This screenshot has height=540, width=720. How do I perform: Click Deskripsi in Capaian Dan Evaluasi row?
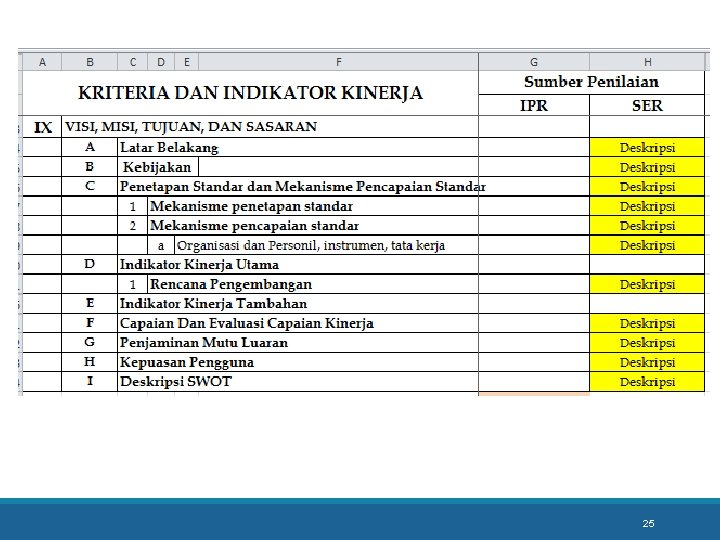(647, 323)
